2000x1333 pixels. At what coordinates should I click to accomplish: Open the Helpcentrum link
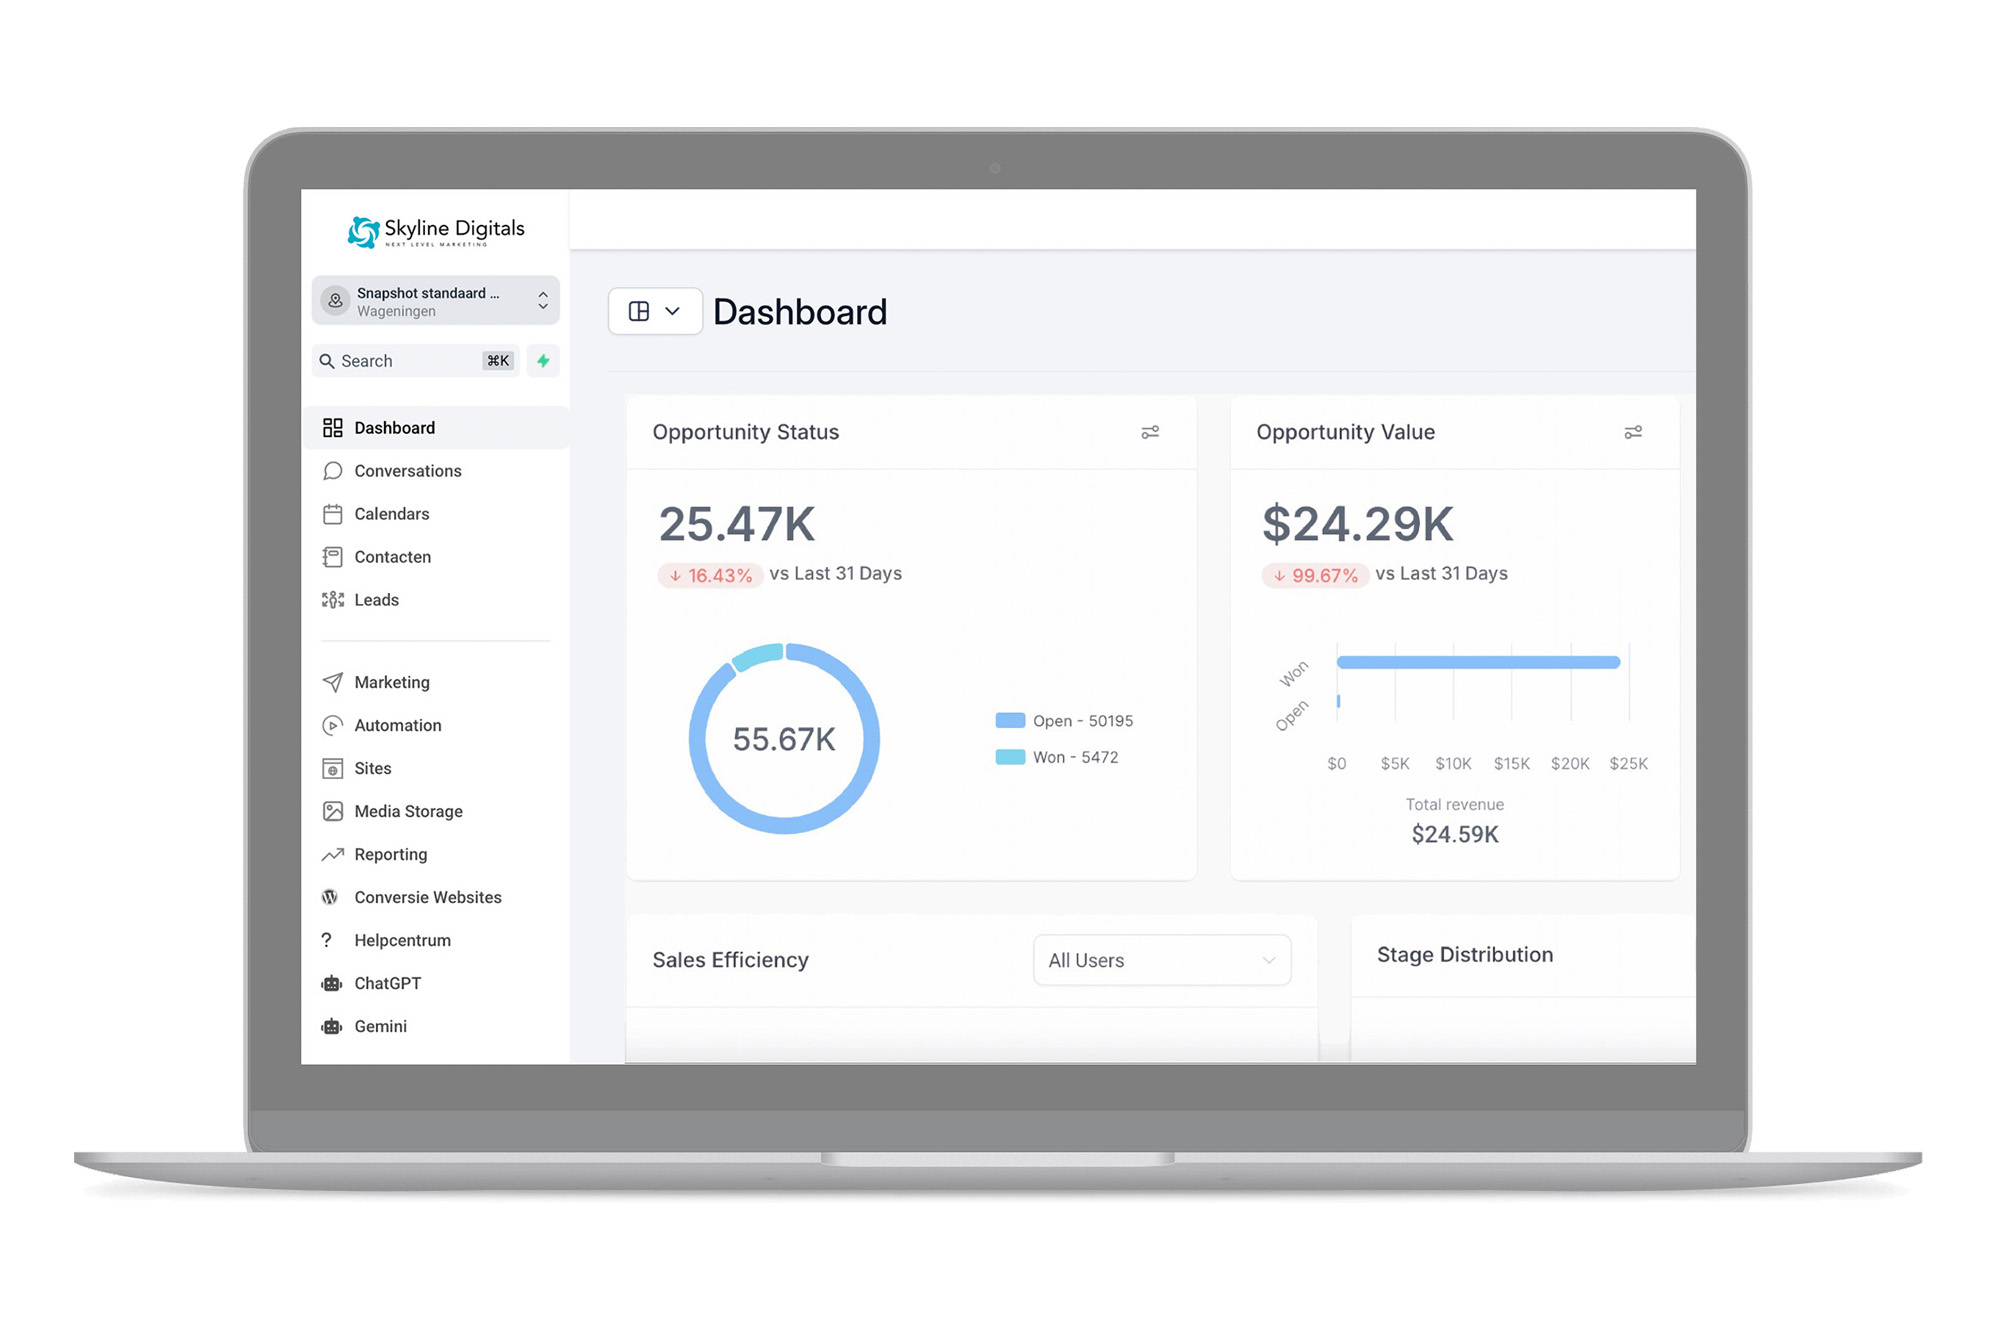[402, 940]
